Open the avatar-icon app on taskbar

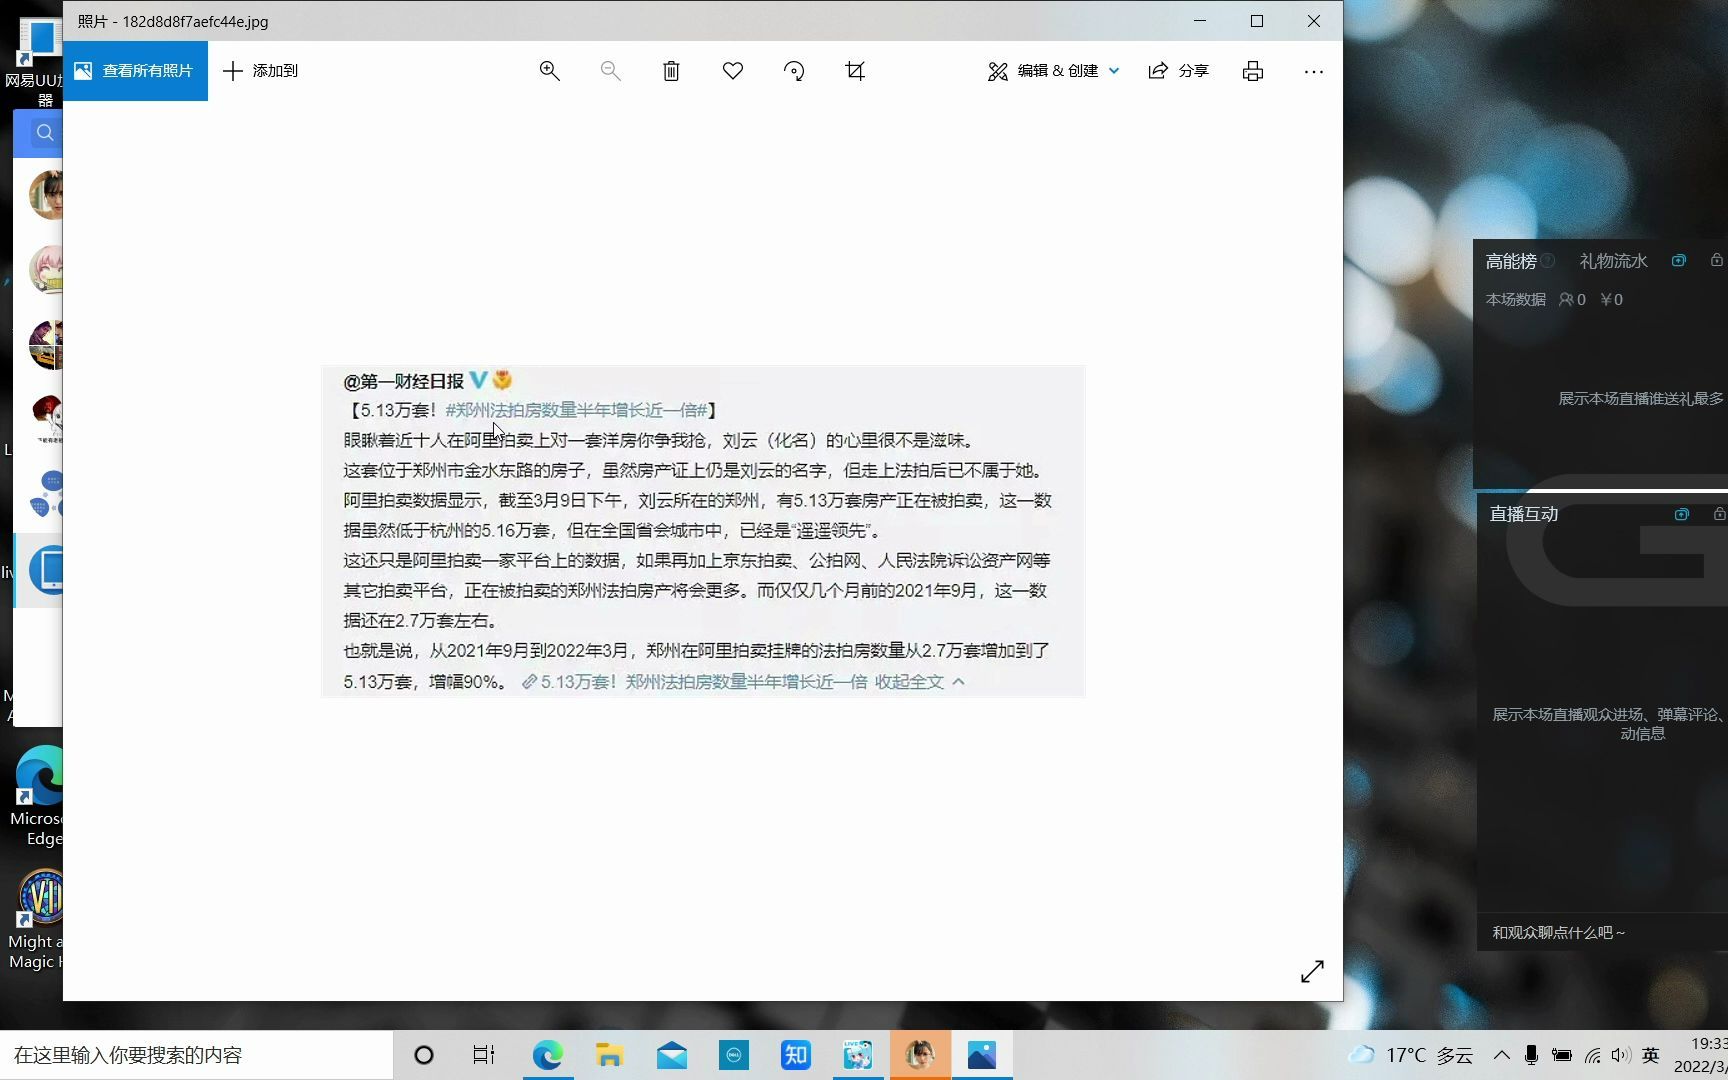click(x=920, y=1055)
